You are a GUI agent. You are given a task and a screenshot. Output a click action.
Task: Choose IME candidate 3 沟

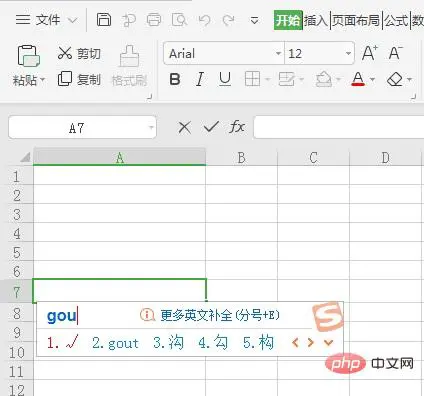coord(168,342)
